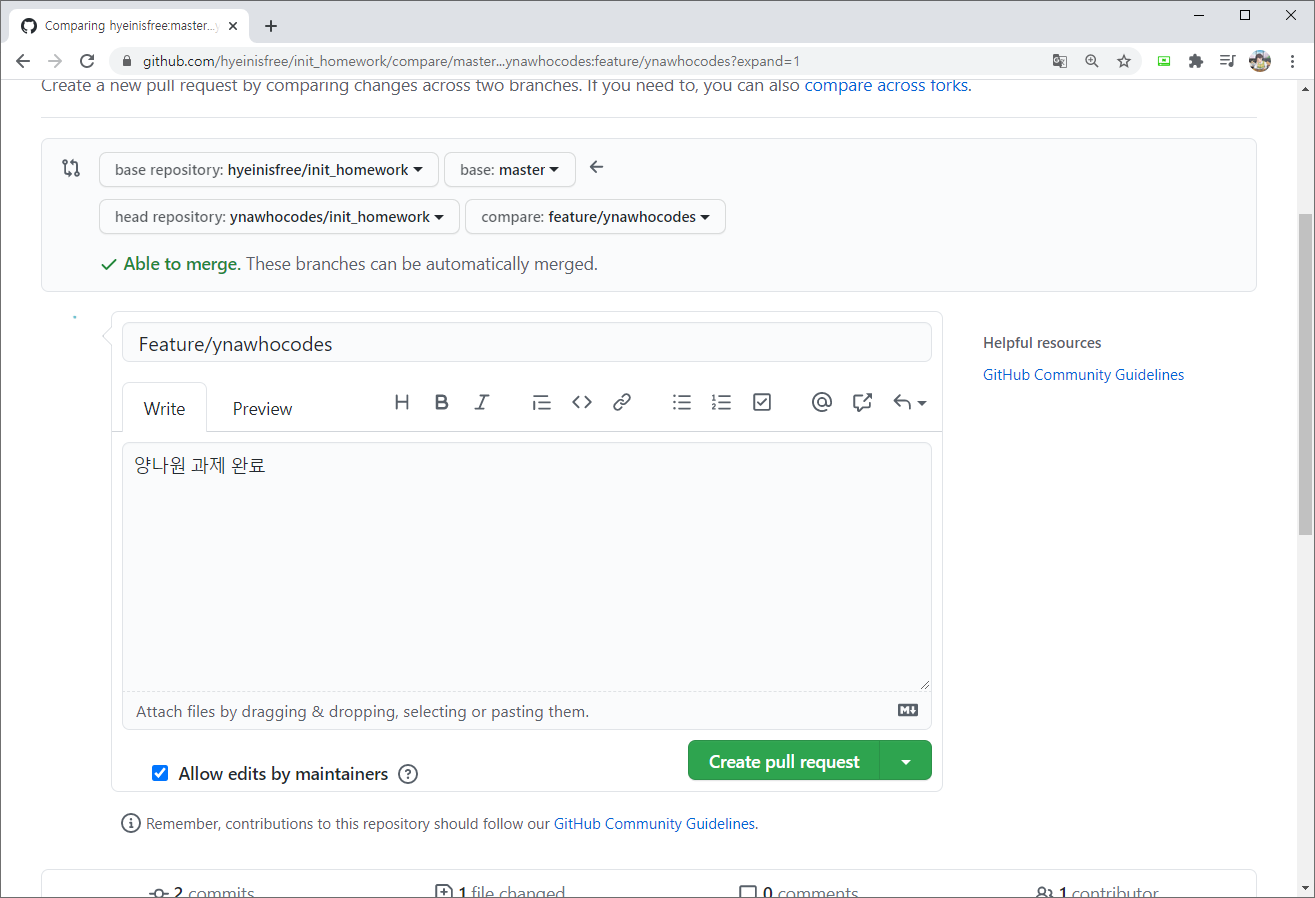1315x898 pixels.
Task: Open the translate page icon
Action: coord(1060,61)
